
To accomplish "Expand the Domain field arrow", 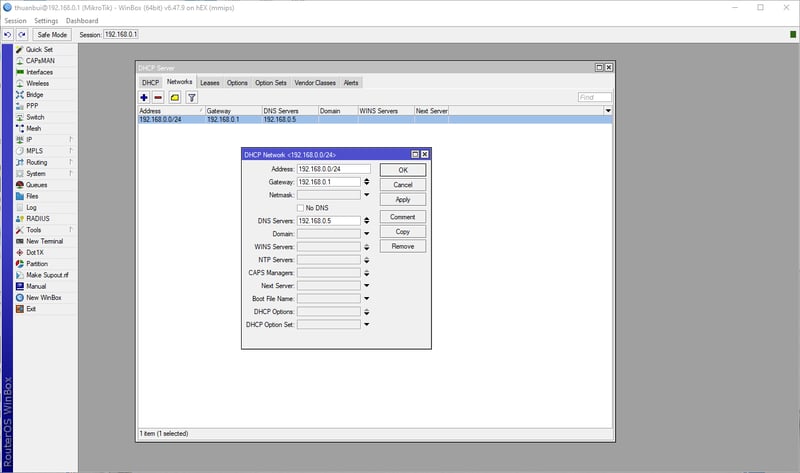I will (x=367, y=233).
